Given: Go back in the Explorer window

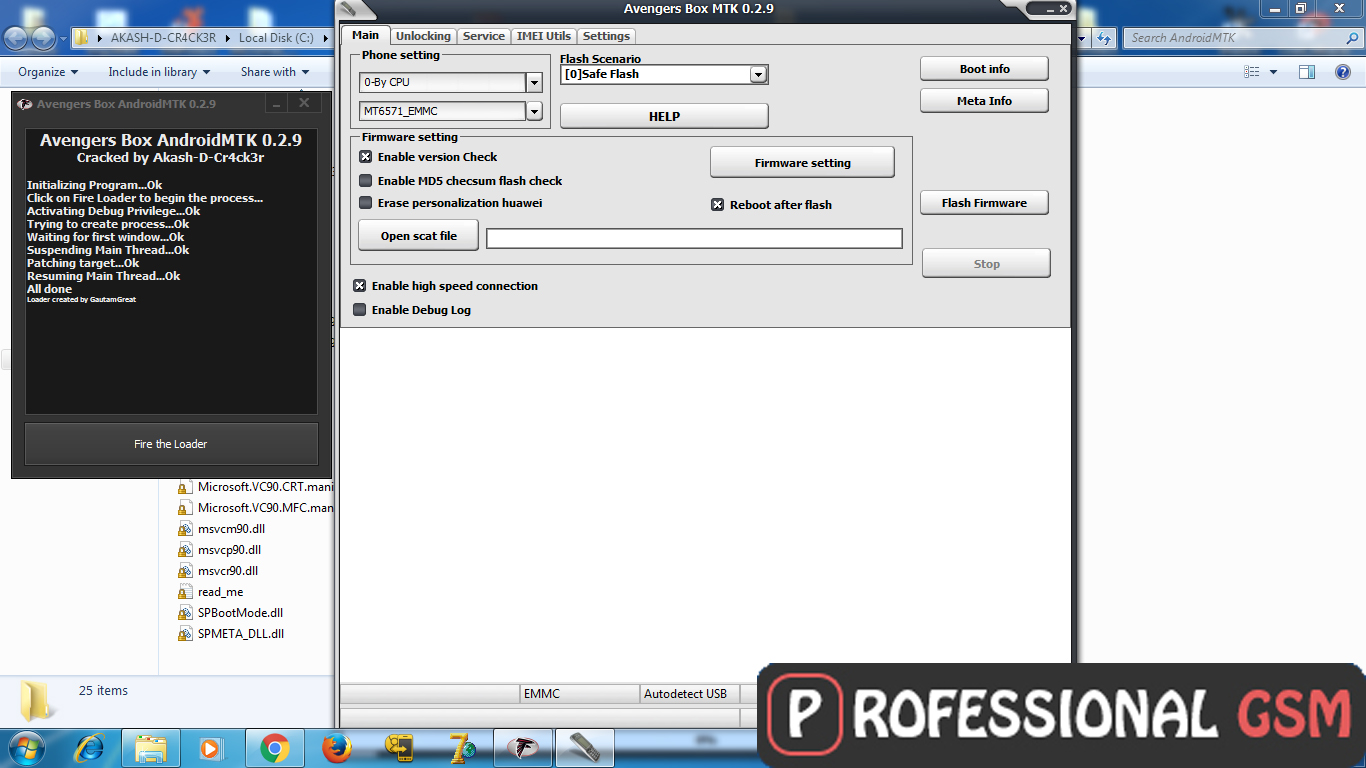Looking at the screenshot, I should pos(16,38).
